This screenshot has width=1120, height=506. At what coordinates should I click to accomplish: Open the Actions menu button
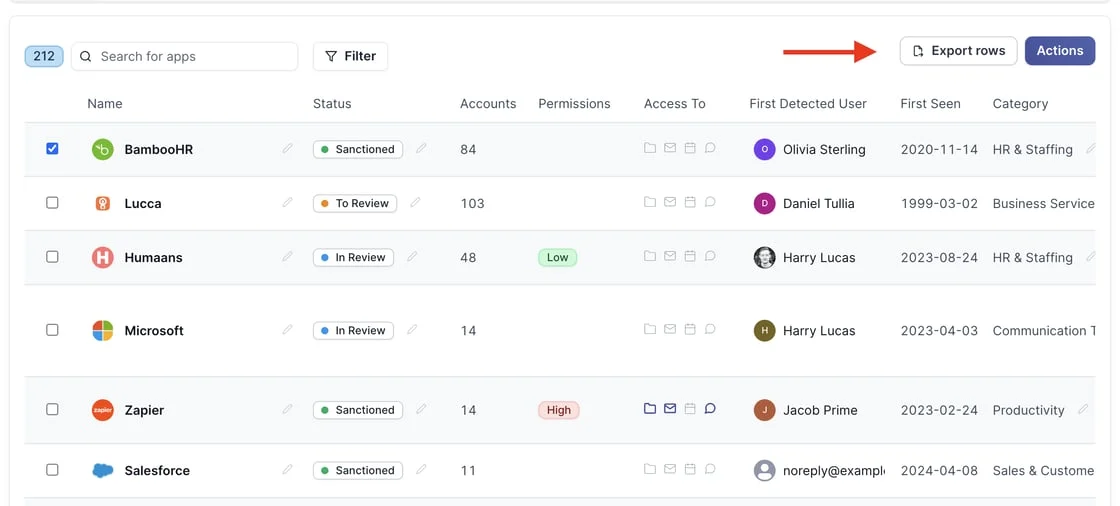pos(1060,51)
